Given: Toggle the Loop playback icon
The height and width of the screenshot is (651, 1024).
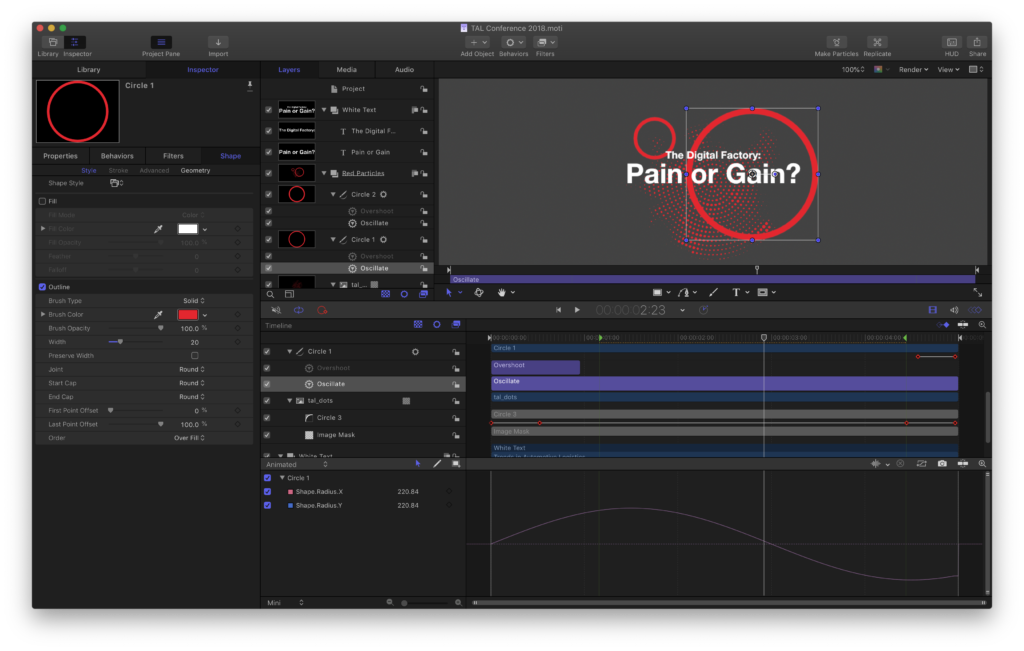Looking at the screenshot, I should [x=298, y=310].
